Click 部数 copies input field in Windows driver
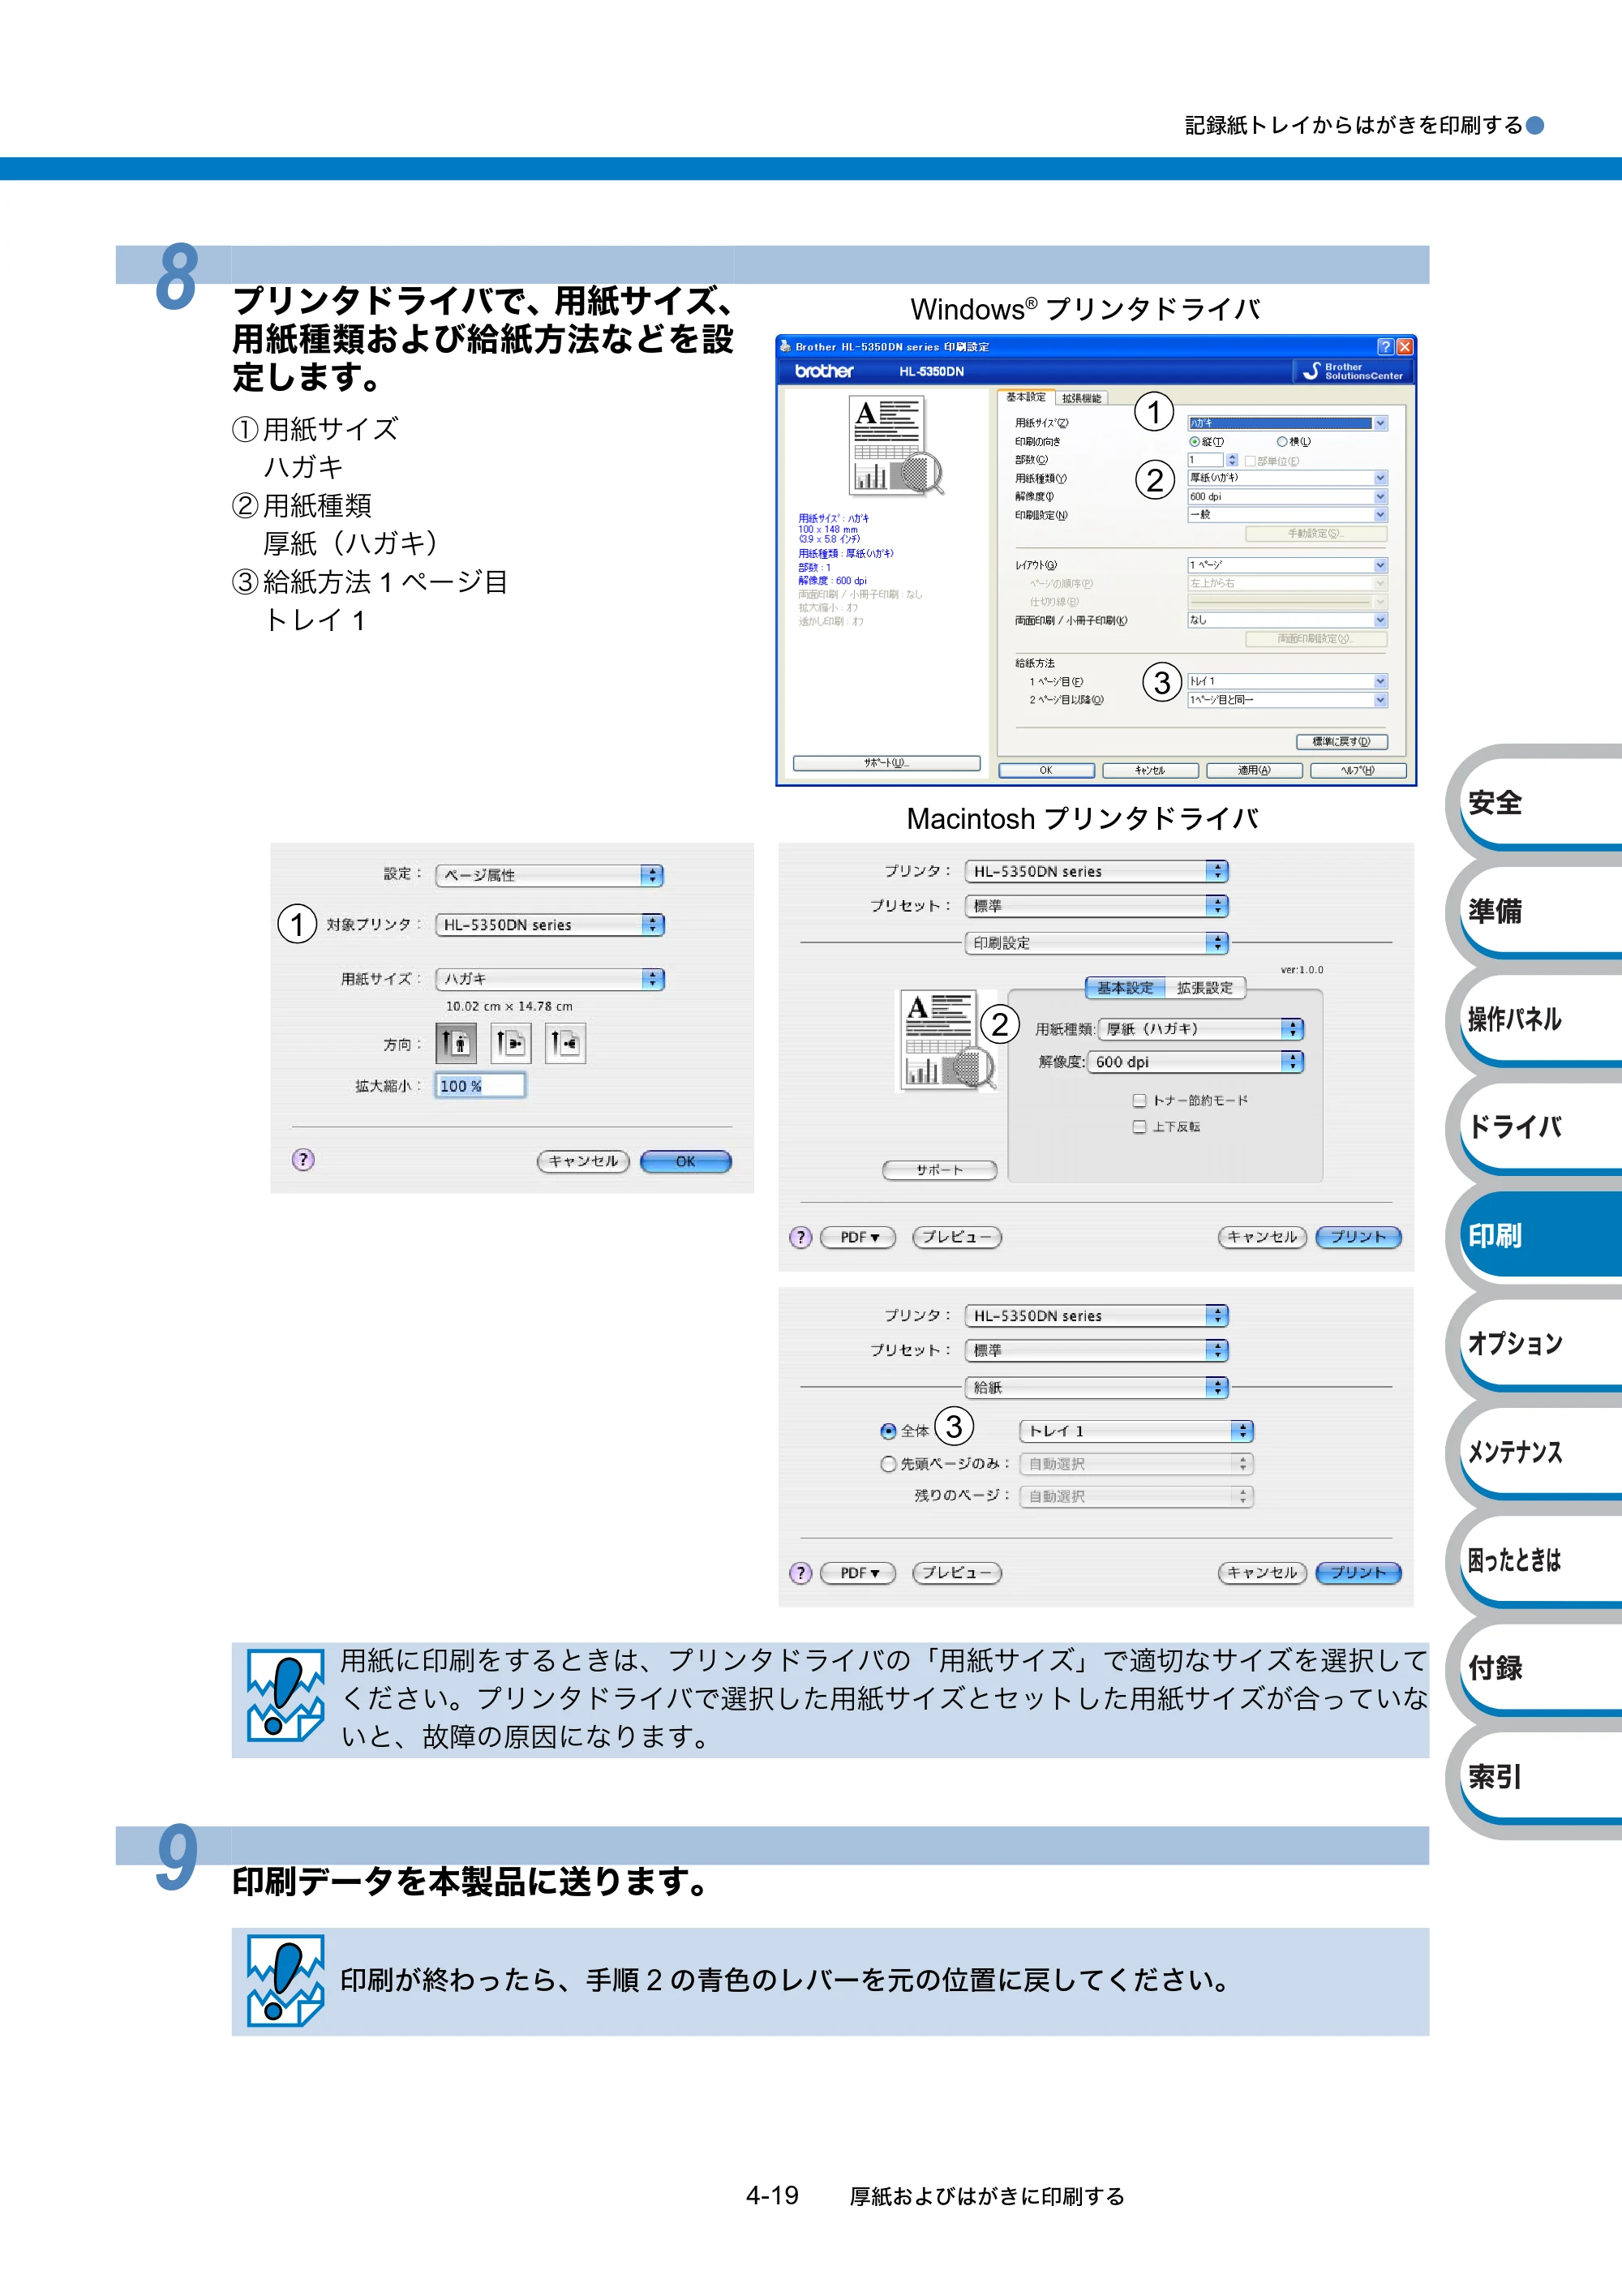Image resolution: width=1622 pixels, height=2296 pixels. click(x=1206, y=460)
